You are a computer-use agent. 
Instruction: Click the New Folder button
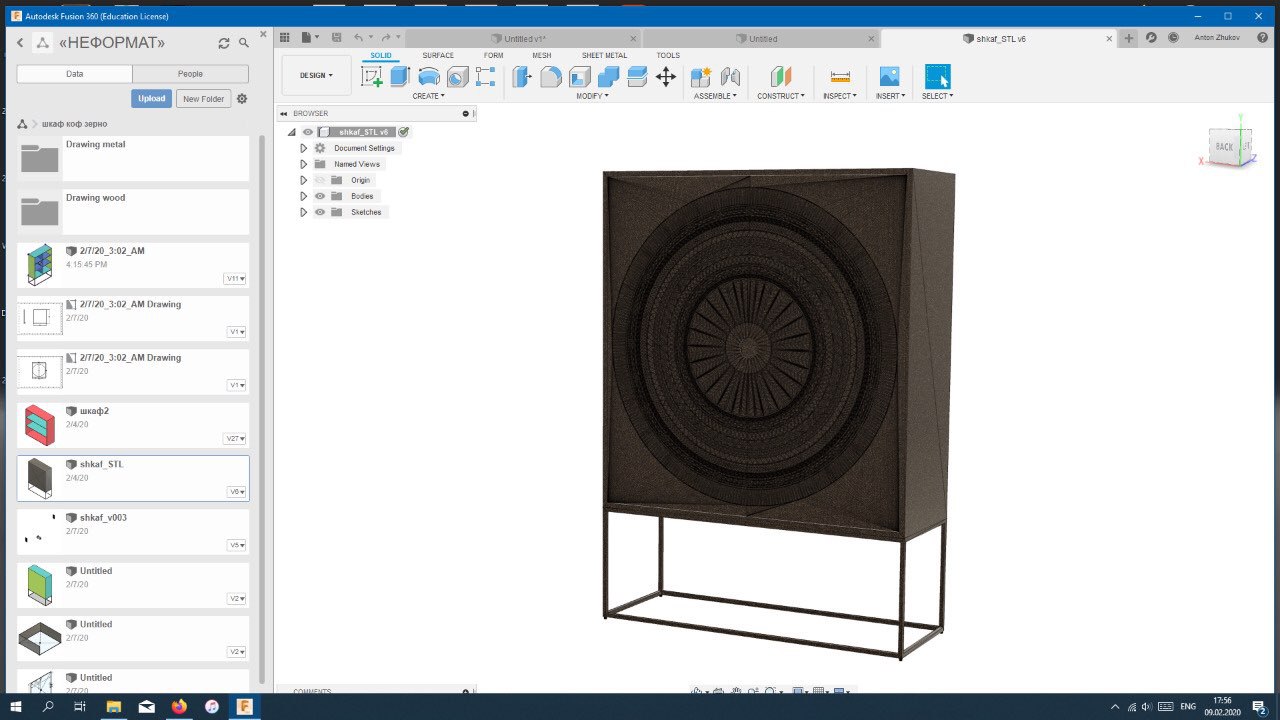[x=204, y=99]
